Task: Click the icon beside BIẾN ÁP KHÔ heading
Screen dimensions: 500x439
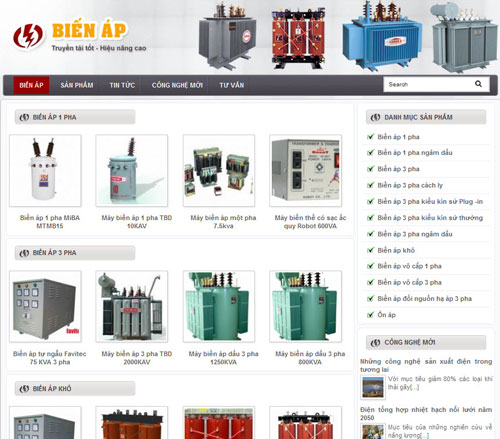Action: [x=24, y=389]
